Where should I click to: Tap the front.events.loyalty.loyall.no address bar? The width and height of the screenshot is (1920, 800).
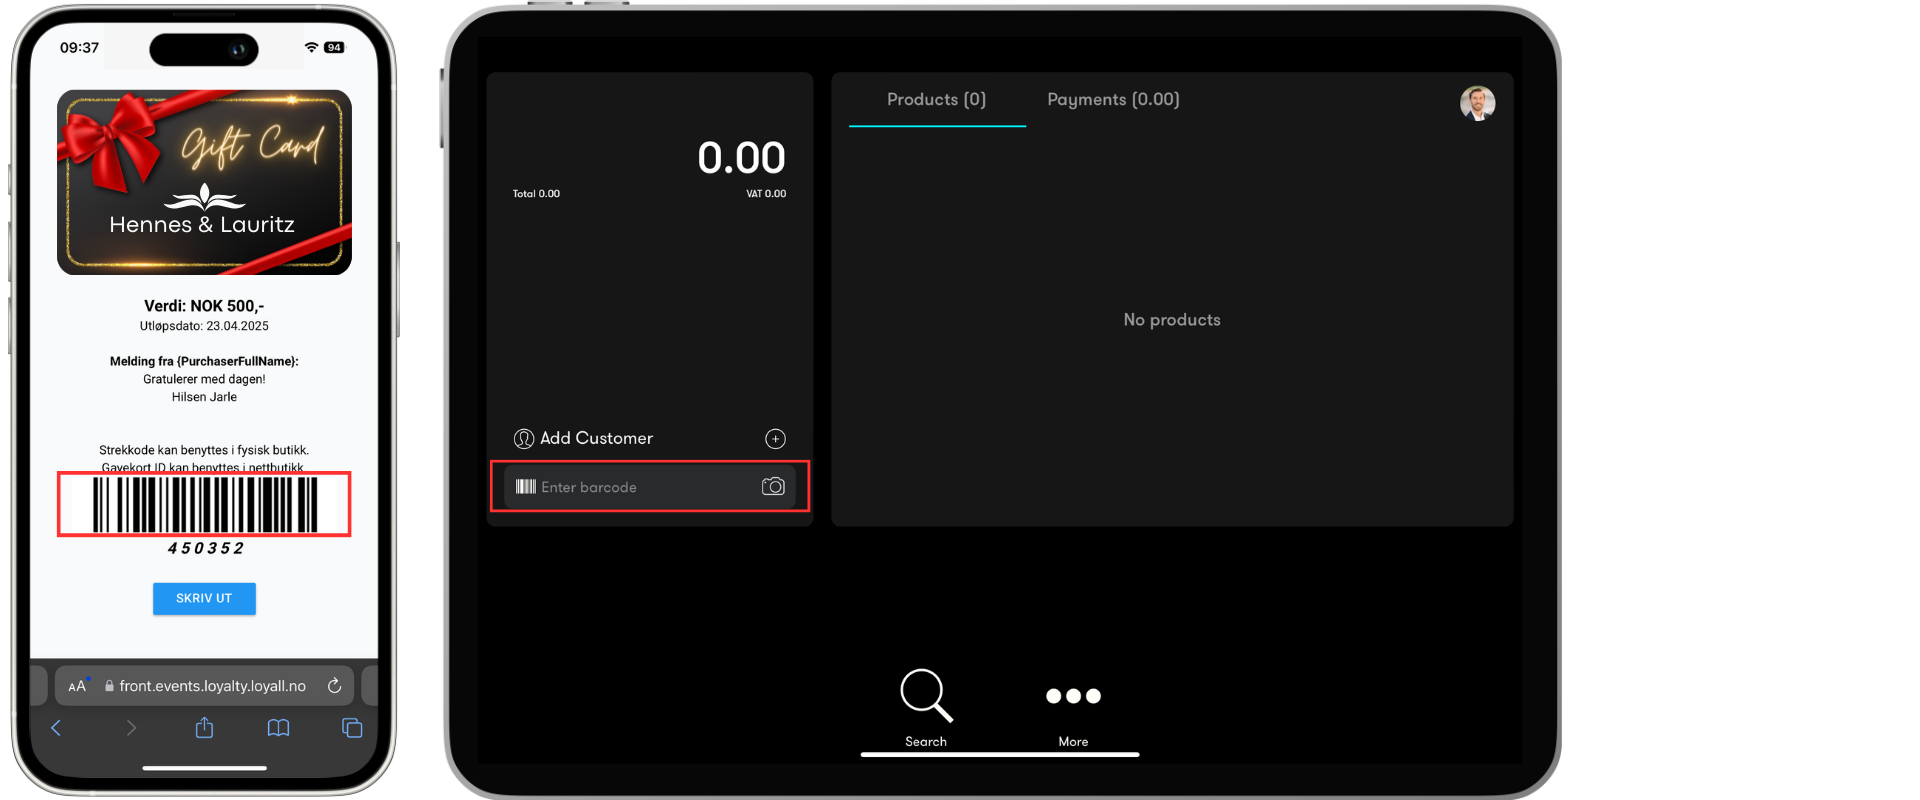tap(204, 686)
